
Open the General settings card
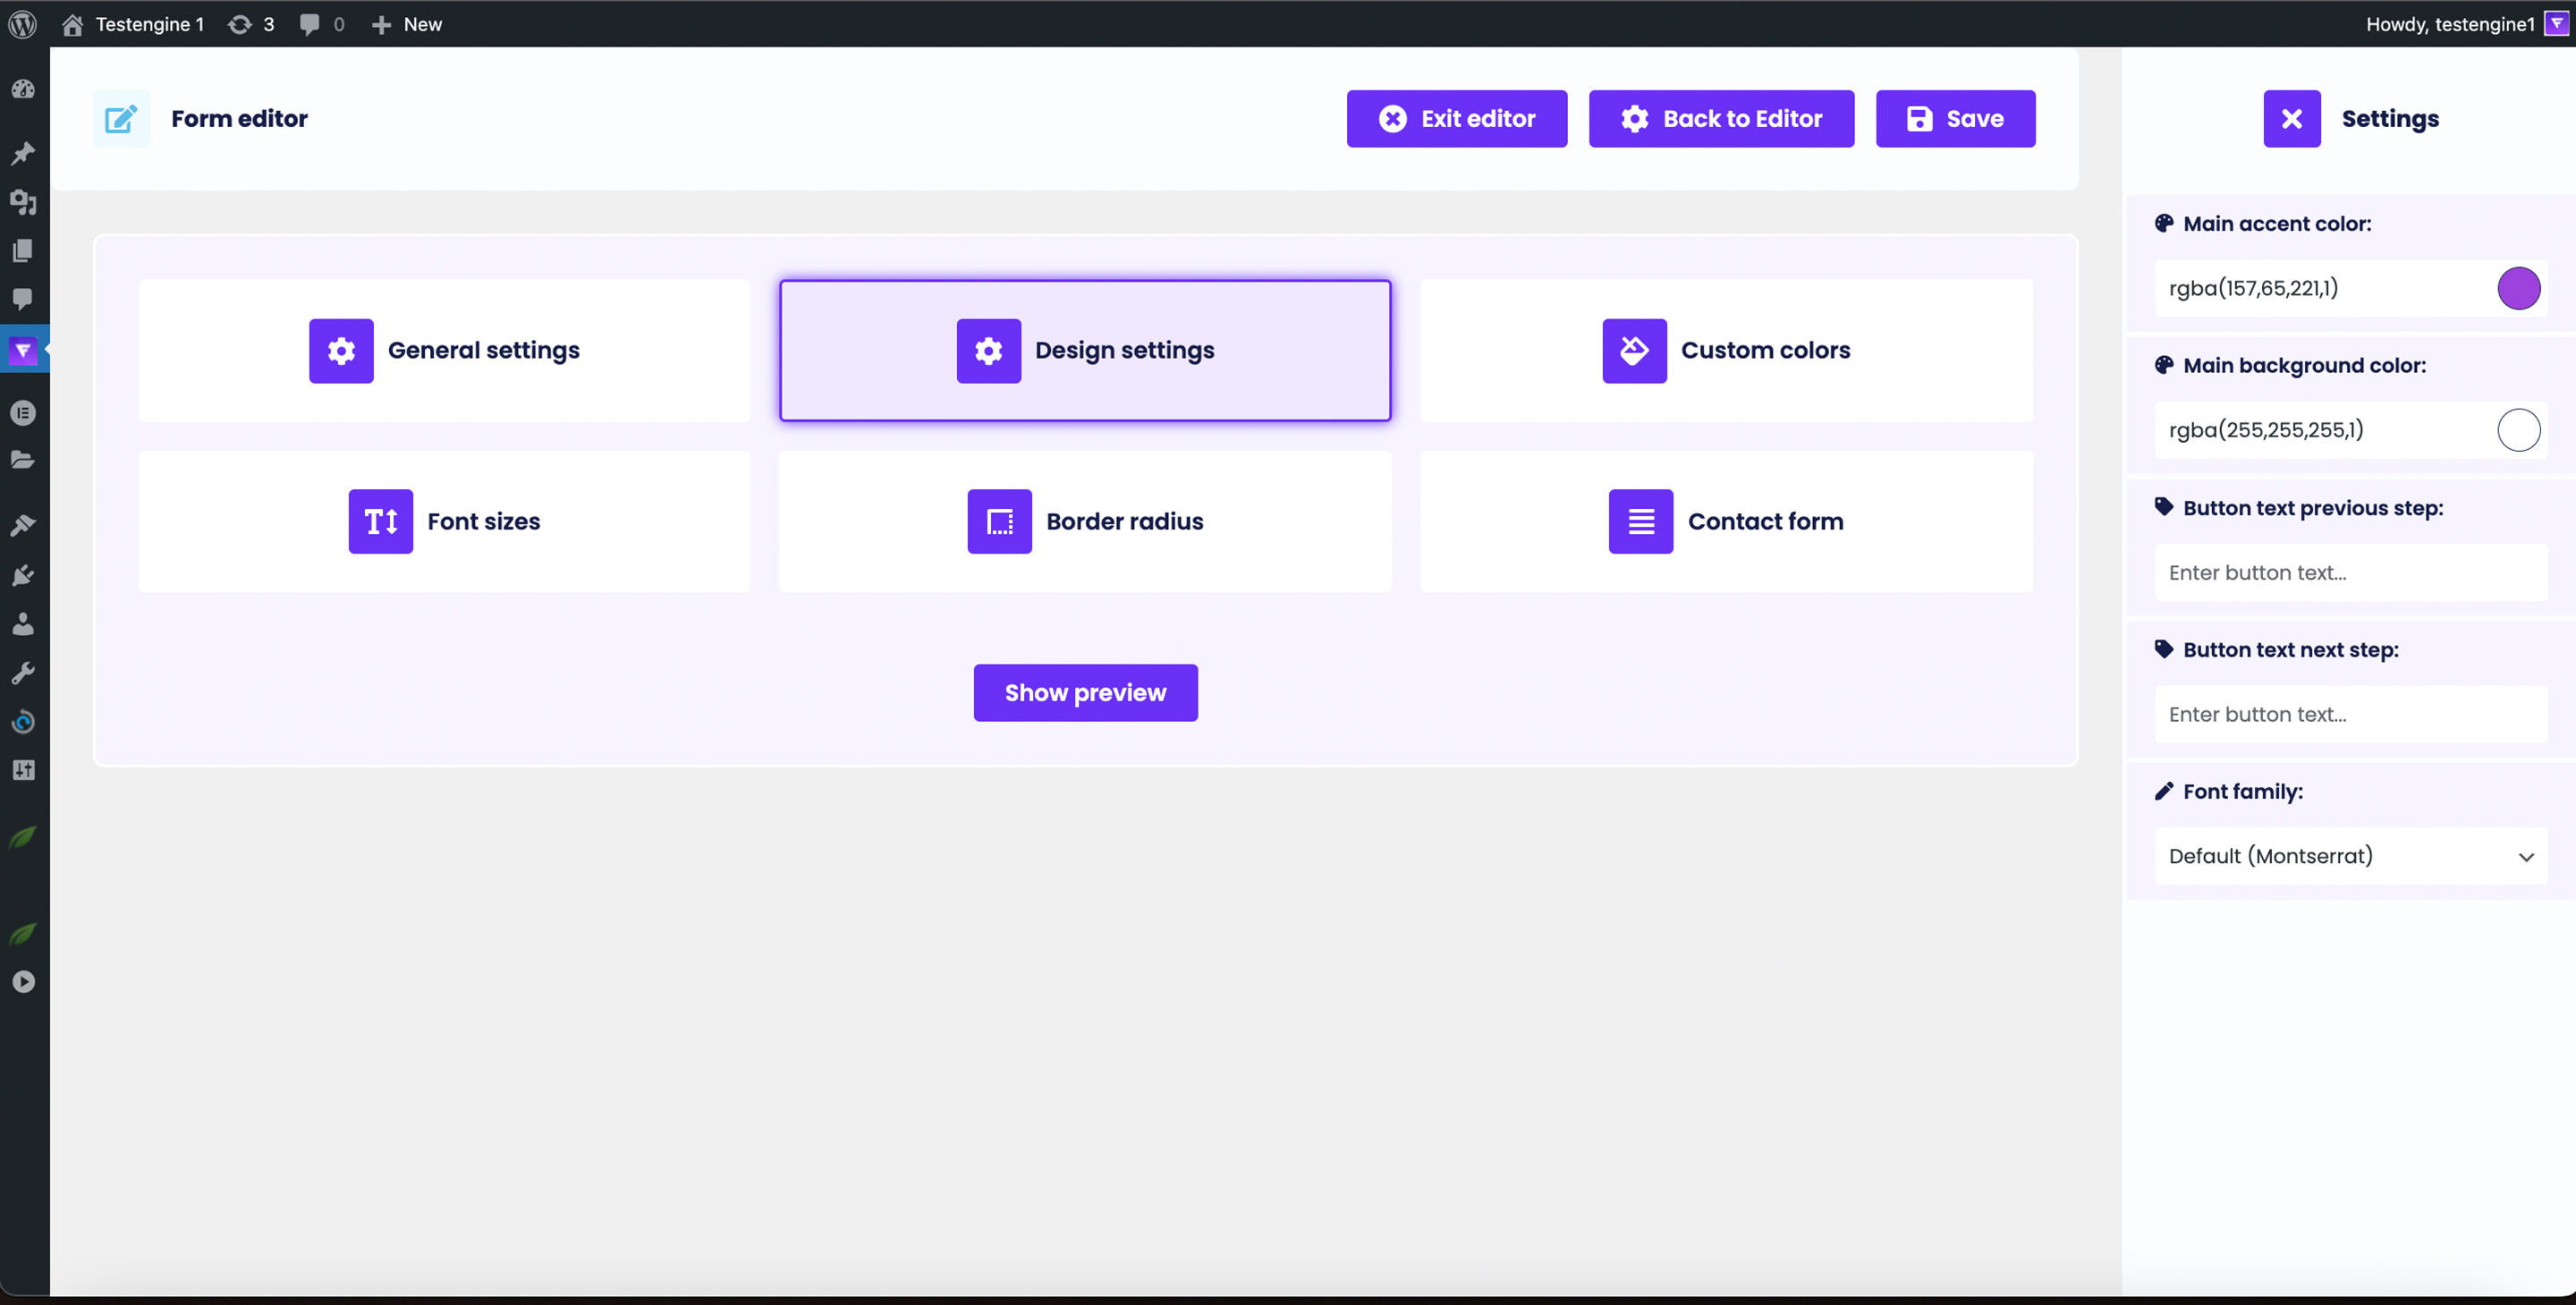click(444, 351)
